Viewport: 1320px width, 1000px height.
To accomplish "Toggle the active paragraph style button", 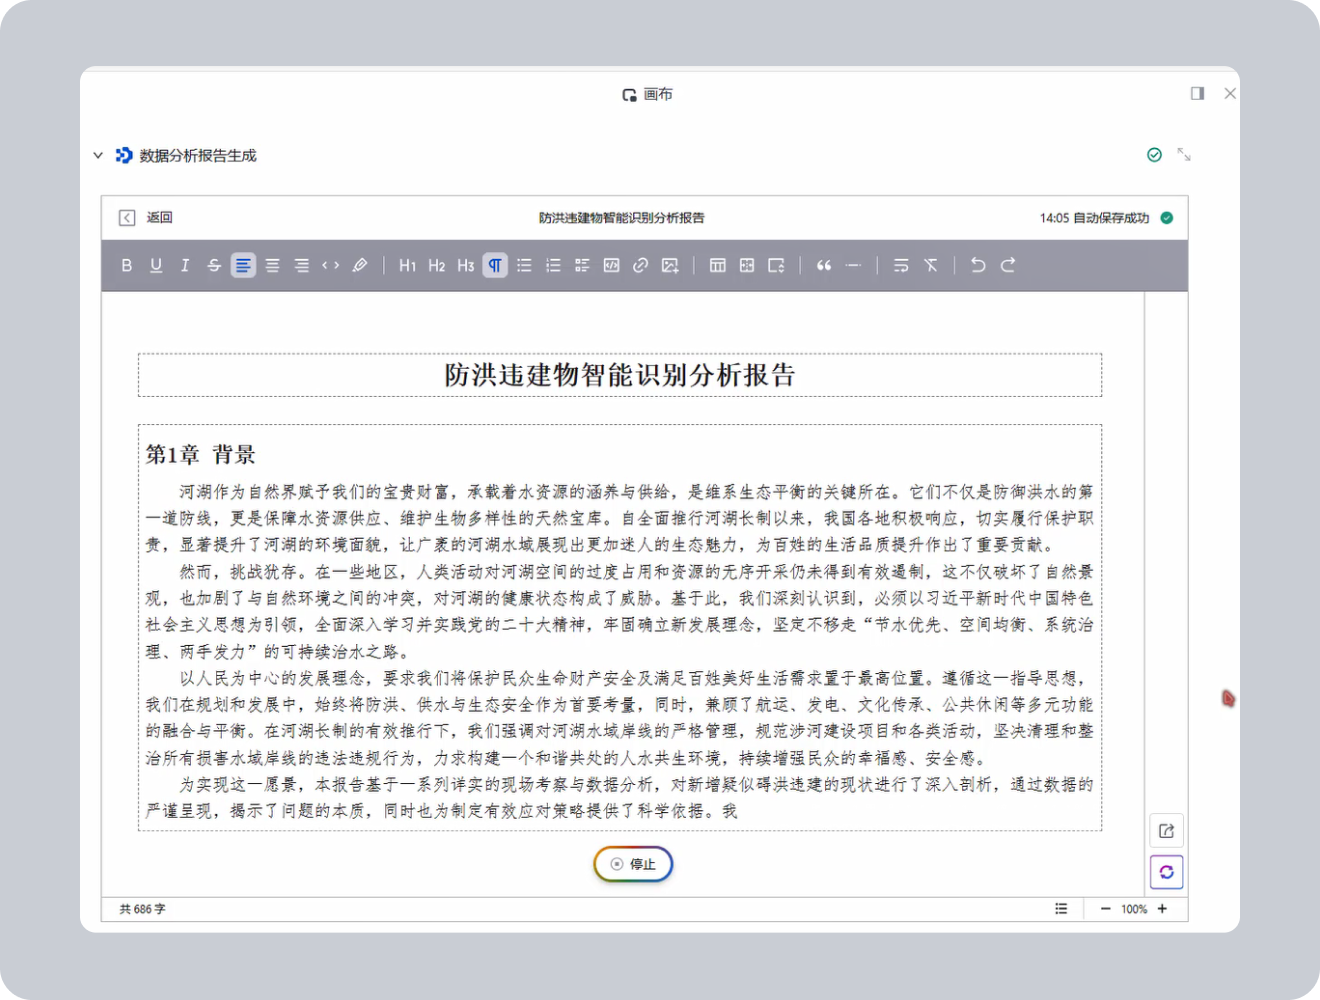I will click(x=495, y=265).
